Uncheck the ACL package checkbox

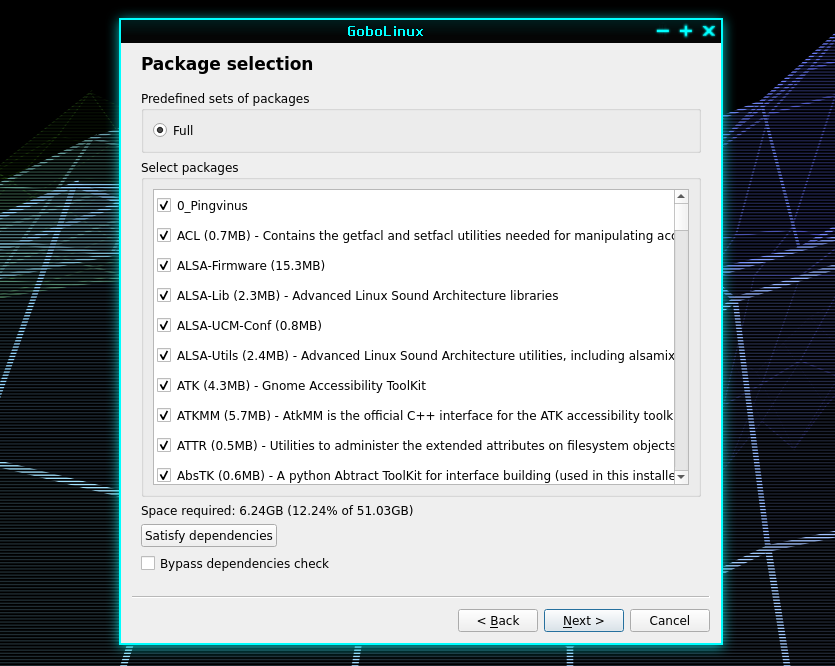coord(164,235)
